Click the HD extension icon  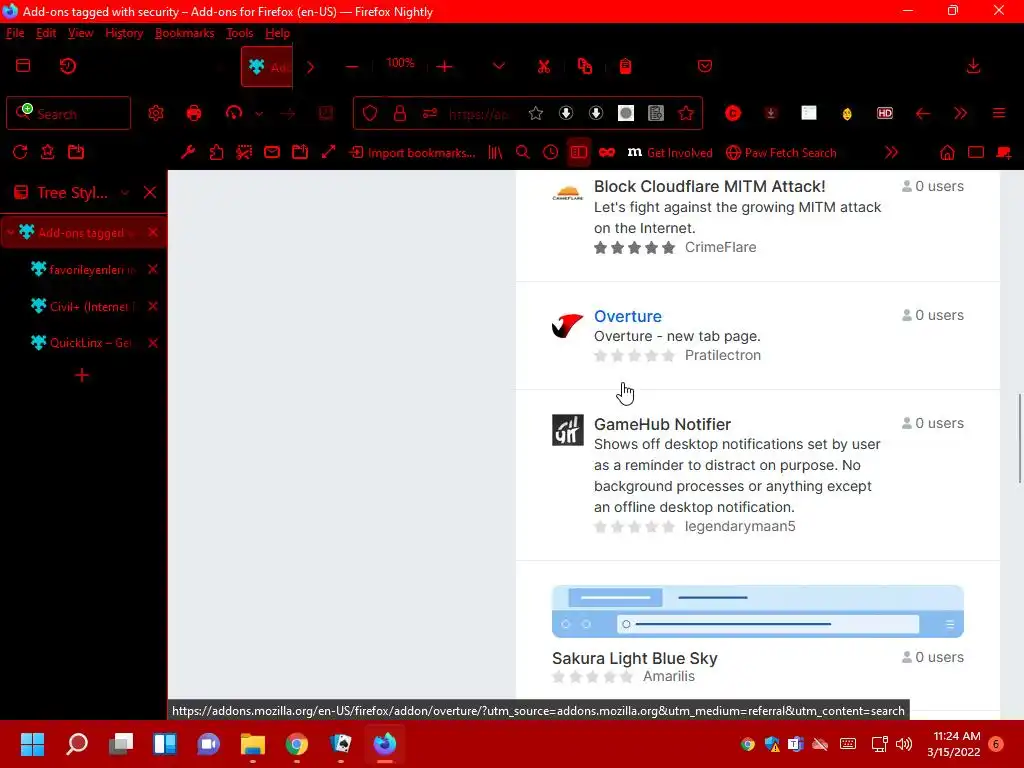884,114
